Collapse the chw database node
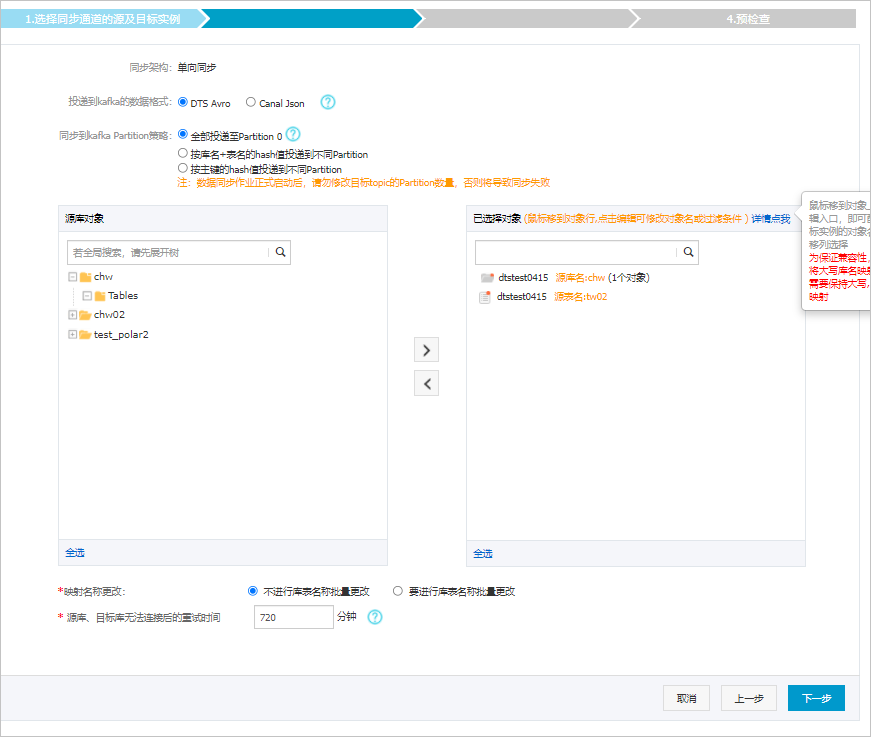This screenshot has width=871, height=737. pos(72,277)
